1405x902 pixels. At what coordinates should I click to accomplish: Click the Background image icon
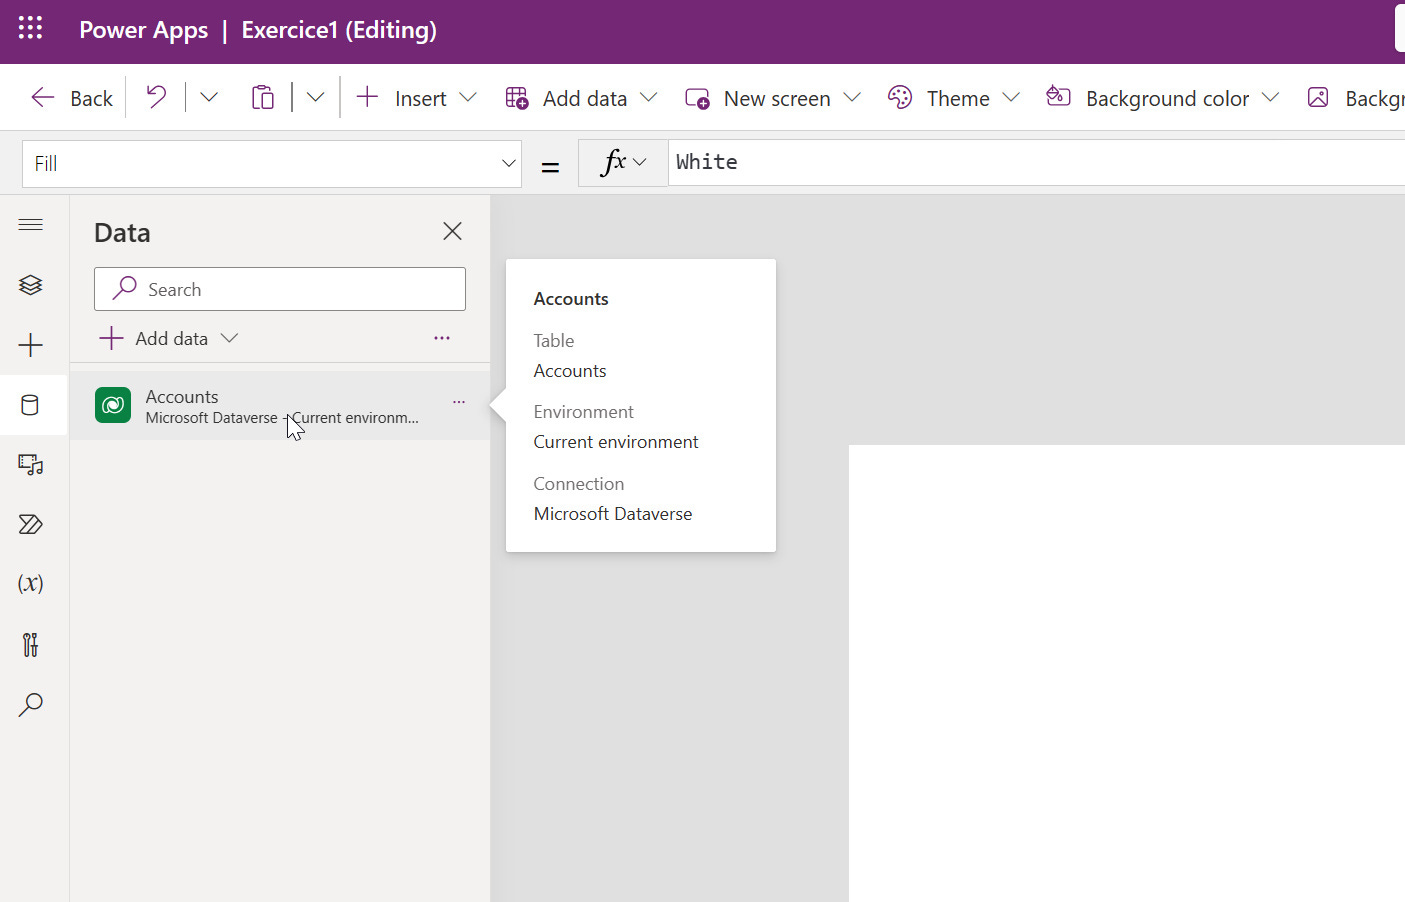(x=1318, y=97)
